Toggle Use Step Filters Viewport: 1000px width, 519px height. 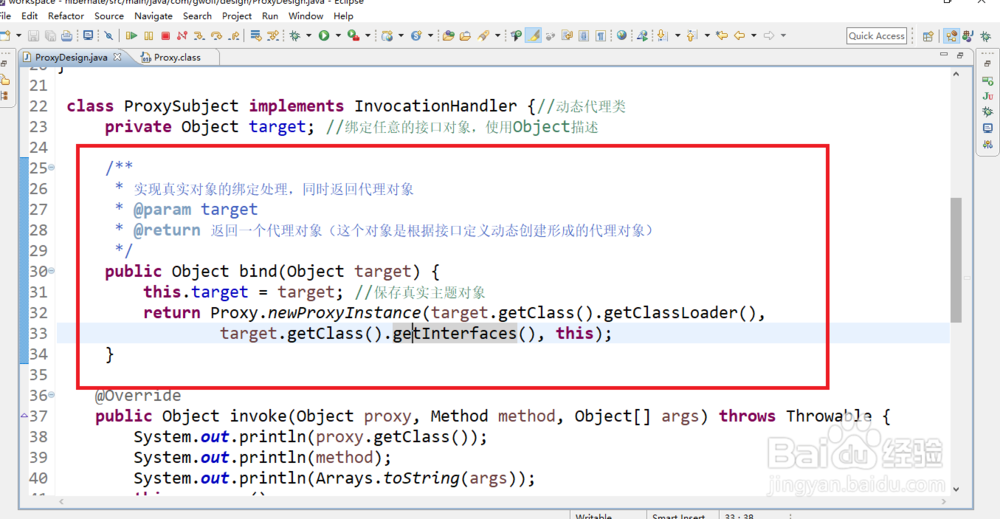pos(273,36)
